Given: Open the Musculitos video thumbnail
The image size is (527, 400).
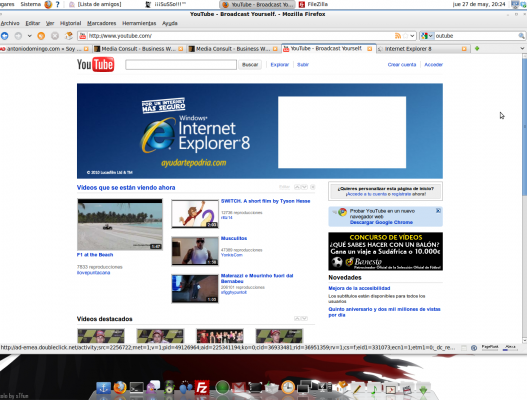Looking at the screenshot, I should point(195,251).
